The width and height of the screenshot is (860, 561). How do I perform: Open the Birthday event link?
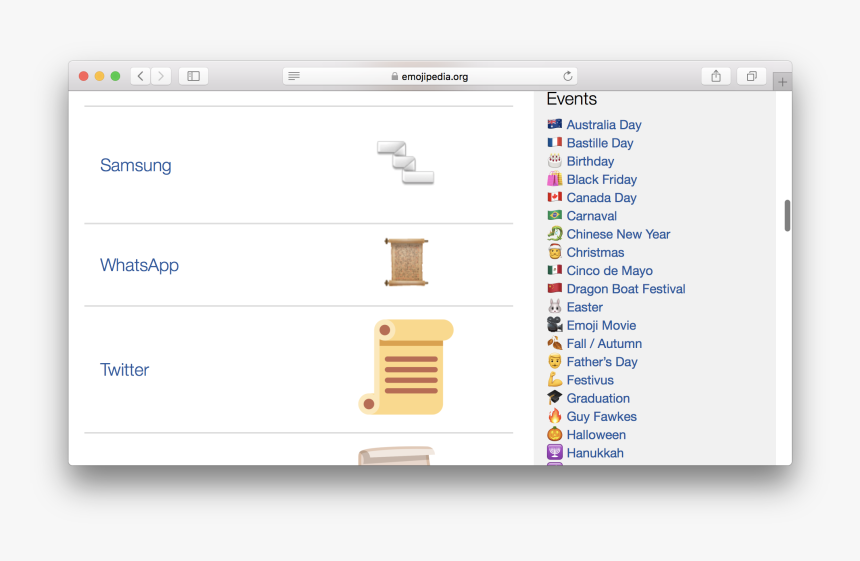tap(590, 161)
